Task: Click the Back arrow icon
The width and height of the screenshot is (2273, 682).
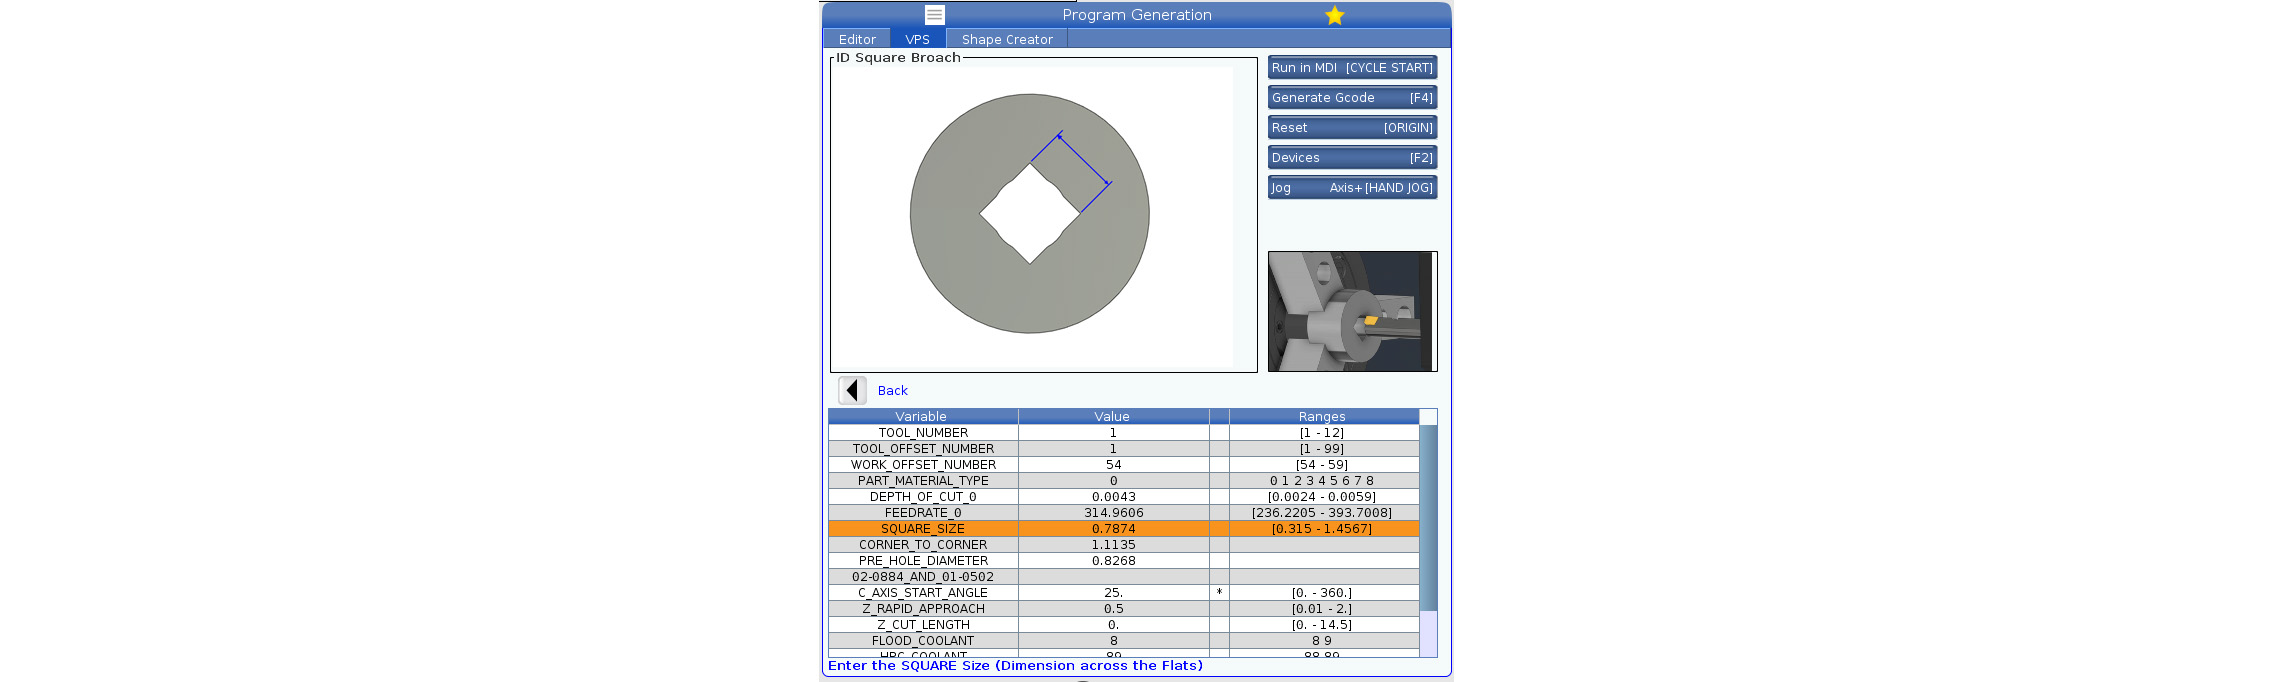Action: click(x=852, y=390)
